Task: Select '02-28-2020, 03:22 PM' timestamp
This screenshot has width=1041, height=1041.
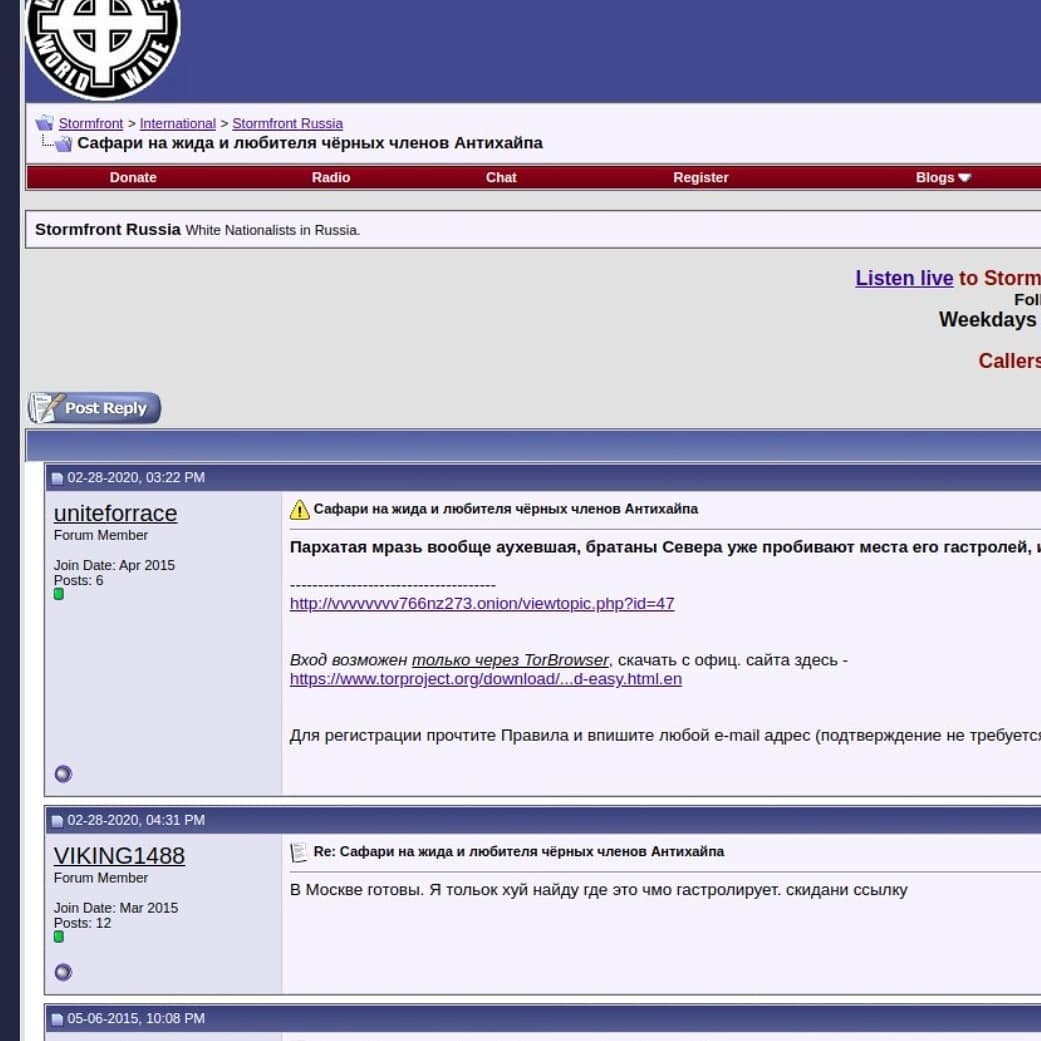Action: click(x=136, y=477)
